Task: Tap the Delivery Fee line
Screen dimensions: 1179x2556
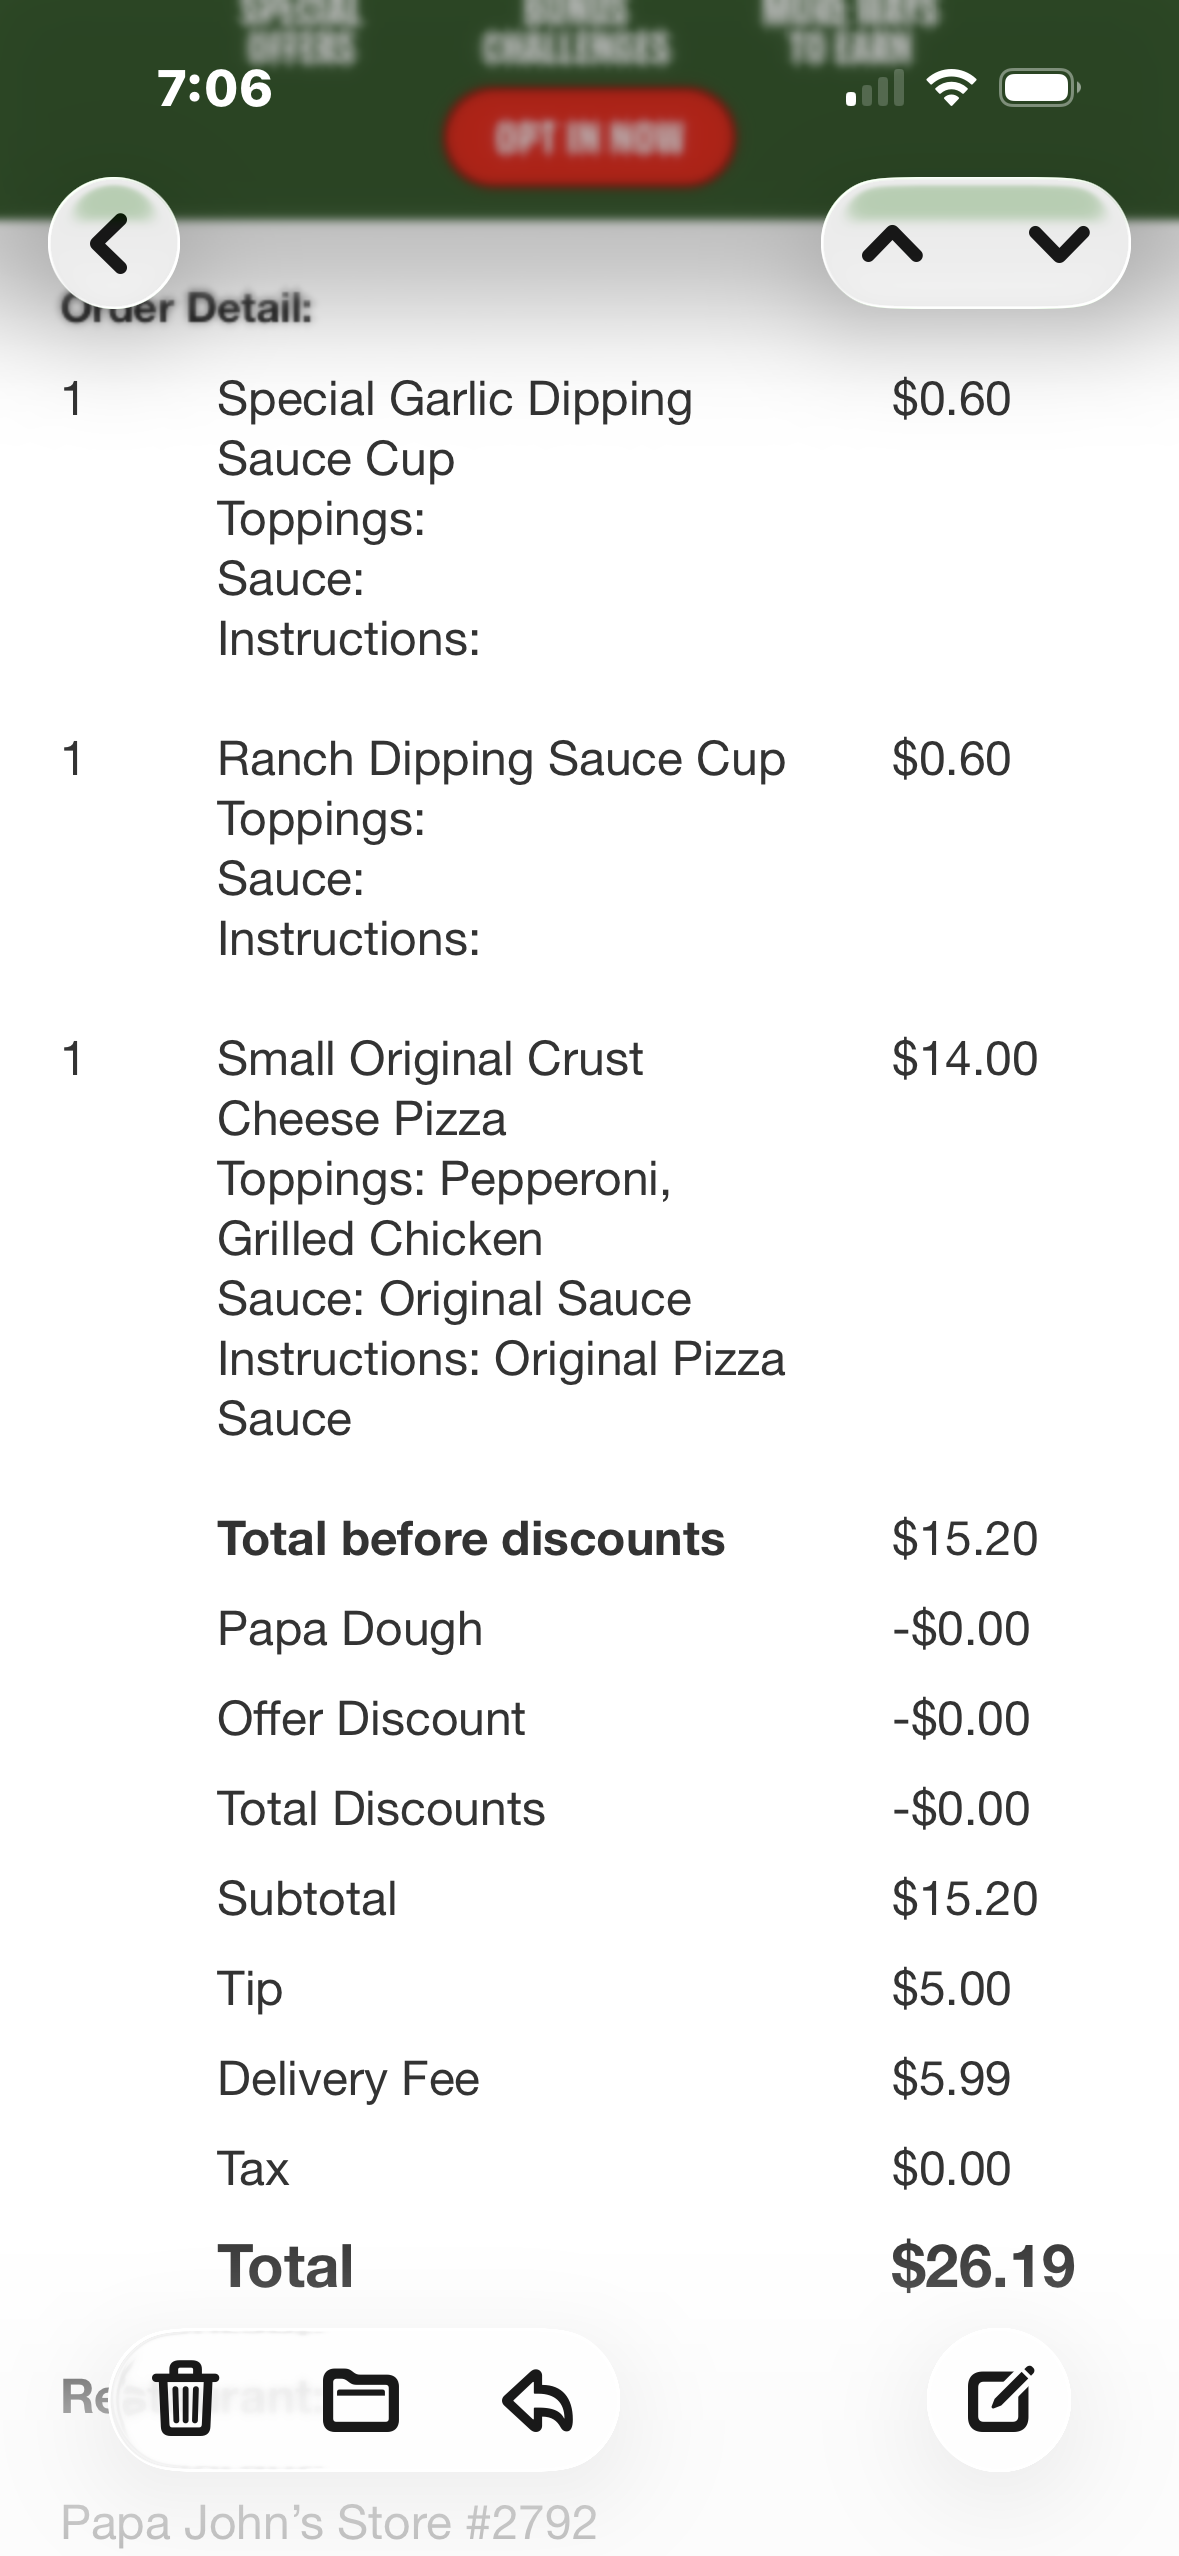Action: point(348,2078)
